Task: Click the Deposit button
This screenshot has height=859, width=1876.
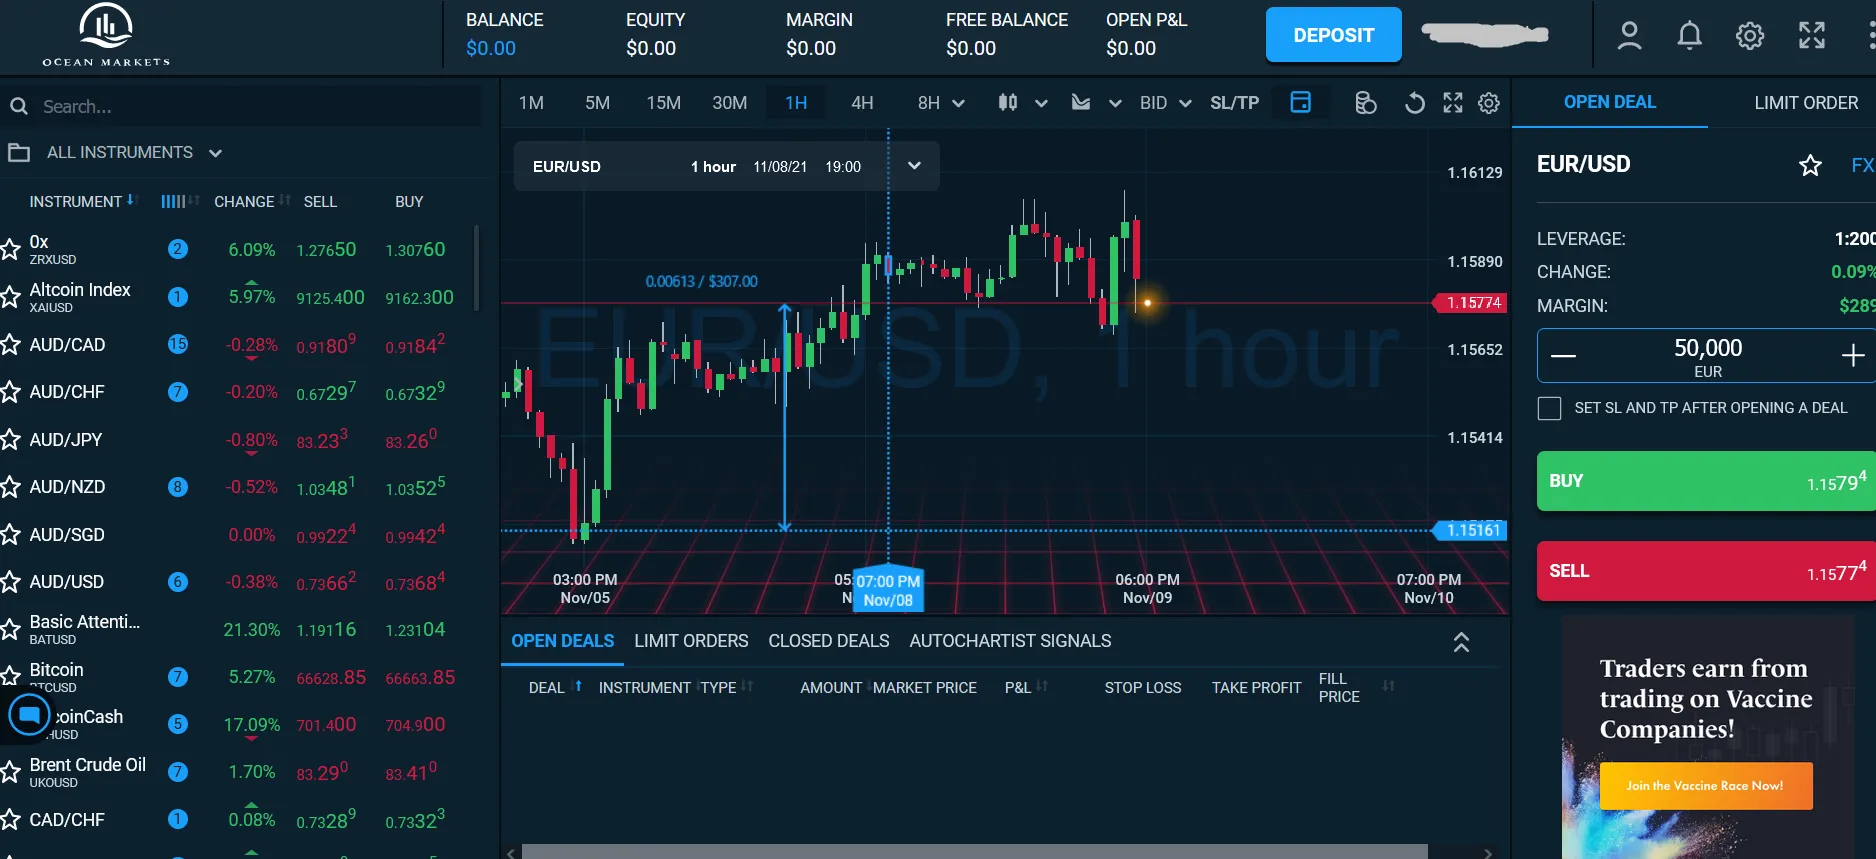Action: tap(1333, 35)
